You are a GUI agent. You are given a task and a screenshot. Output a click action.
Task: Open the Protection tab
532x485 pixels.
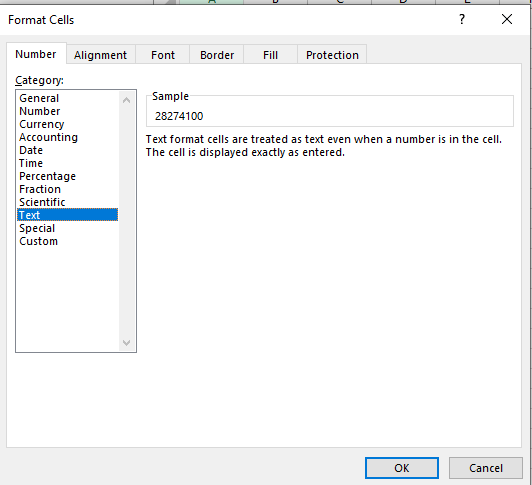coord(332,55)
